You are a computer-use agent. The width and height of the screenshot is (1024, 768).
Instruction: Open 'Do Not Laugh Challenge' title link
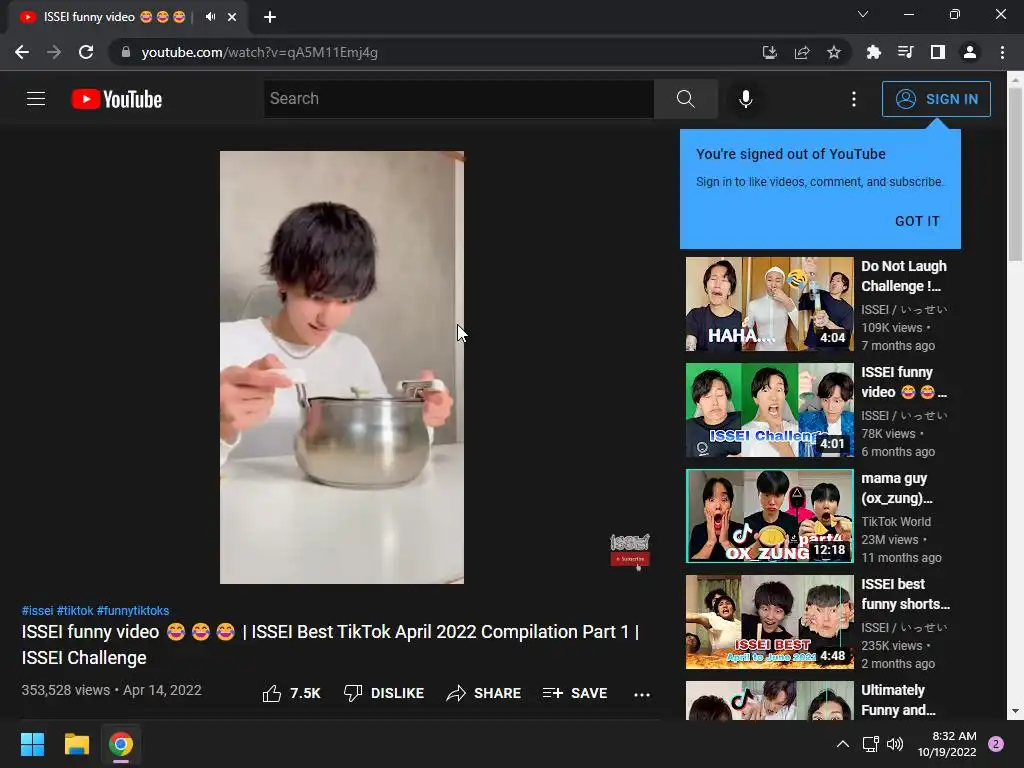pos(904,276)
